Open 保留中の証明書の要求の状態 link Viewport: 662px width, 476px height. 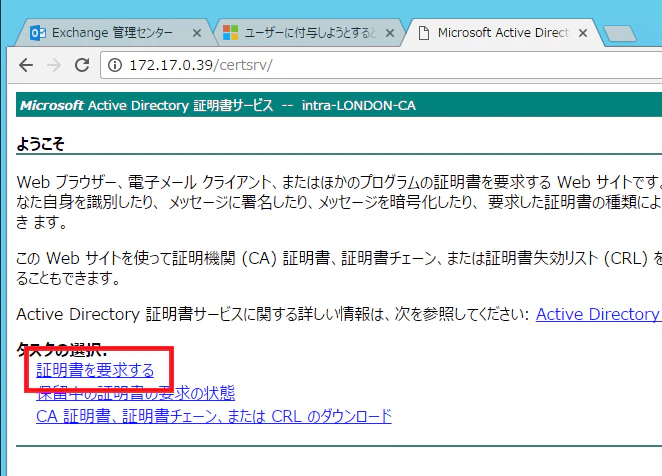136,393
